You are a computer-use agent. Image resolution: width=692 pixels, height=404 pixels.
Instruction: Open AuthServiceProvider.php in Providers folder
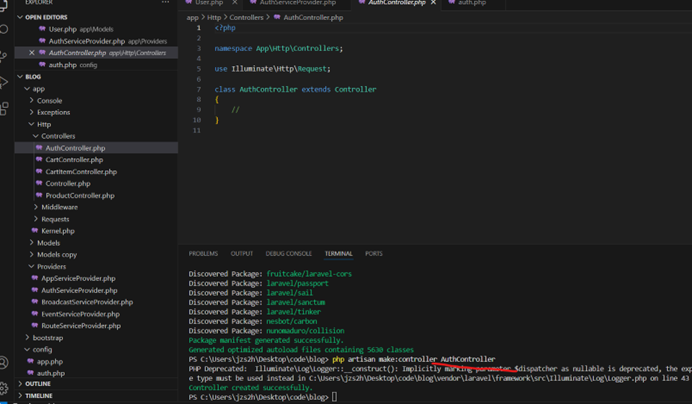pyautogui.click(x=97, y=291)
